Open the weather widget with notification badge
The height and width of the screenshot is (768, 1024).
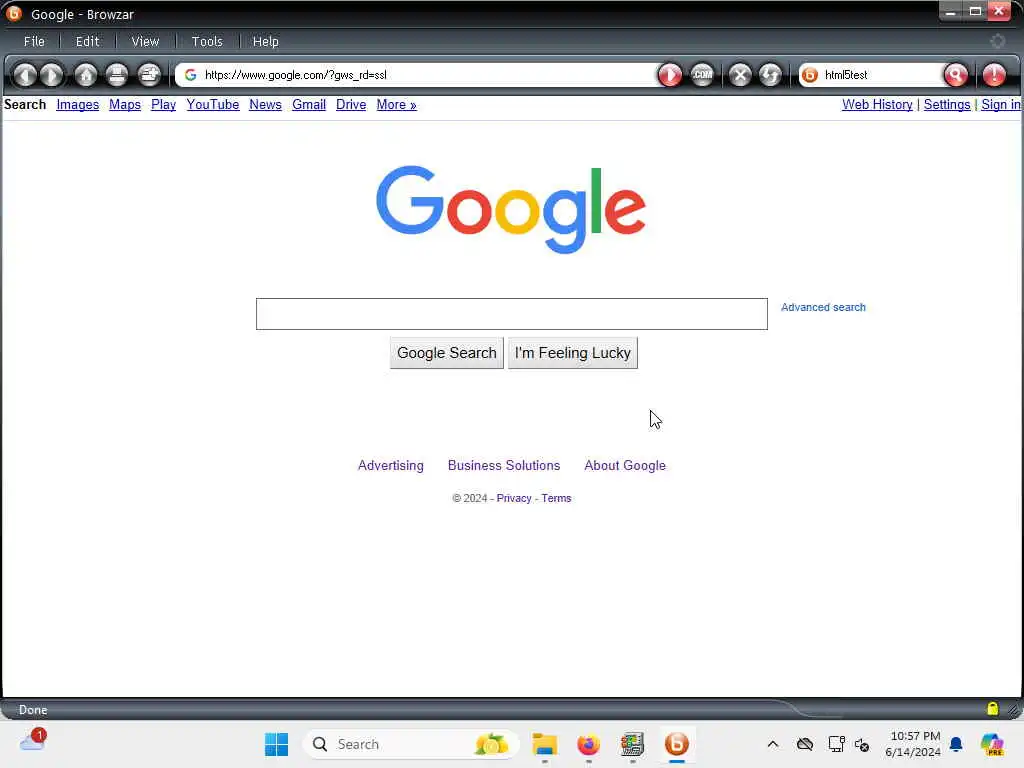[33, 741]
